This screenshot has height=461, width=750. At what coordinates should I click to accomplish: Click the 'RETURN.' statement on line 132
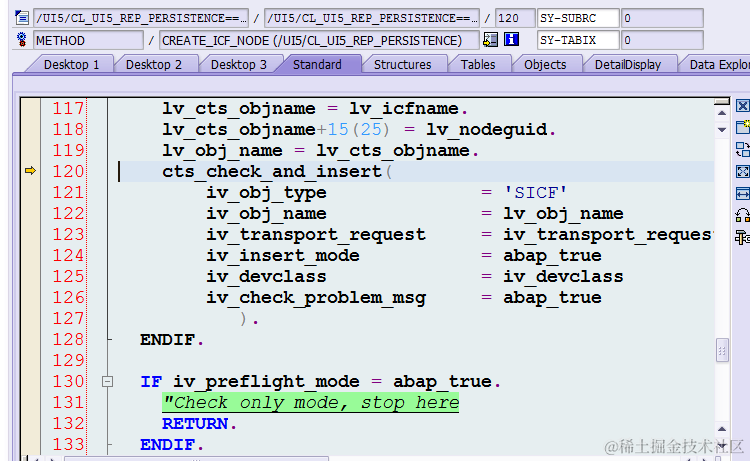(199, 424)
